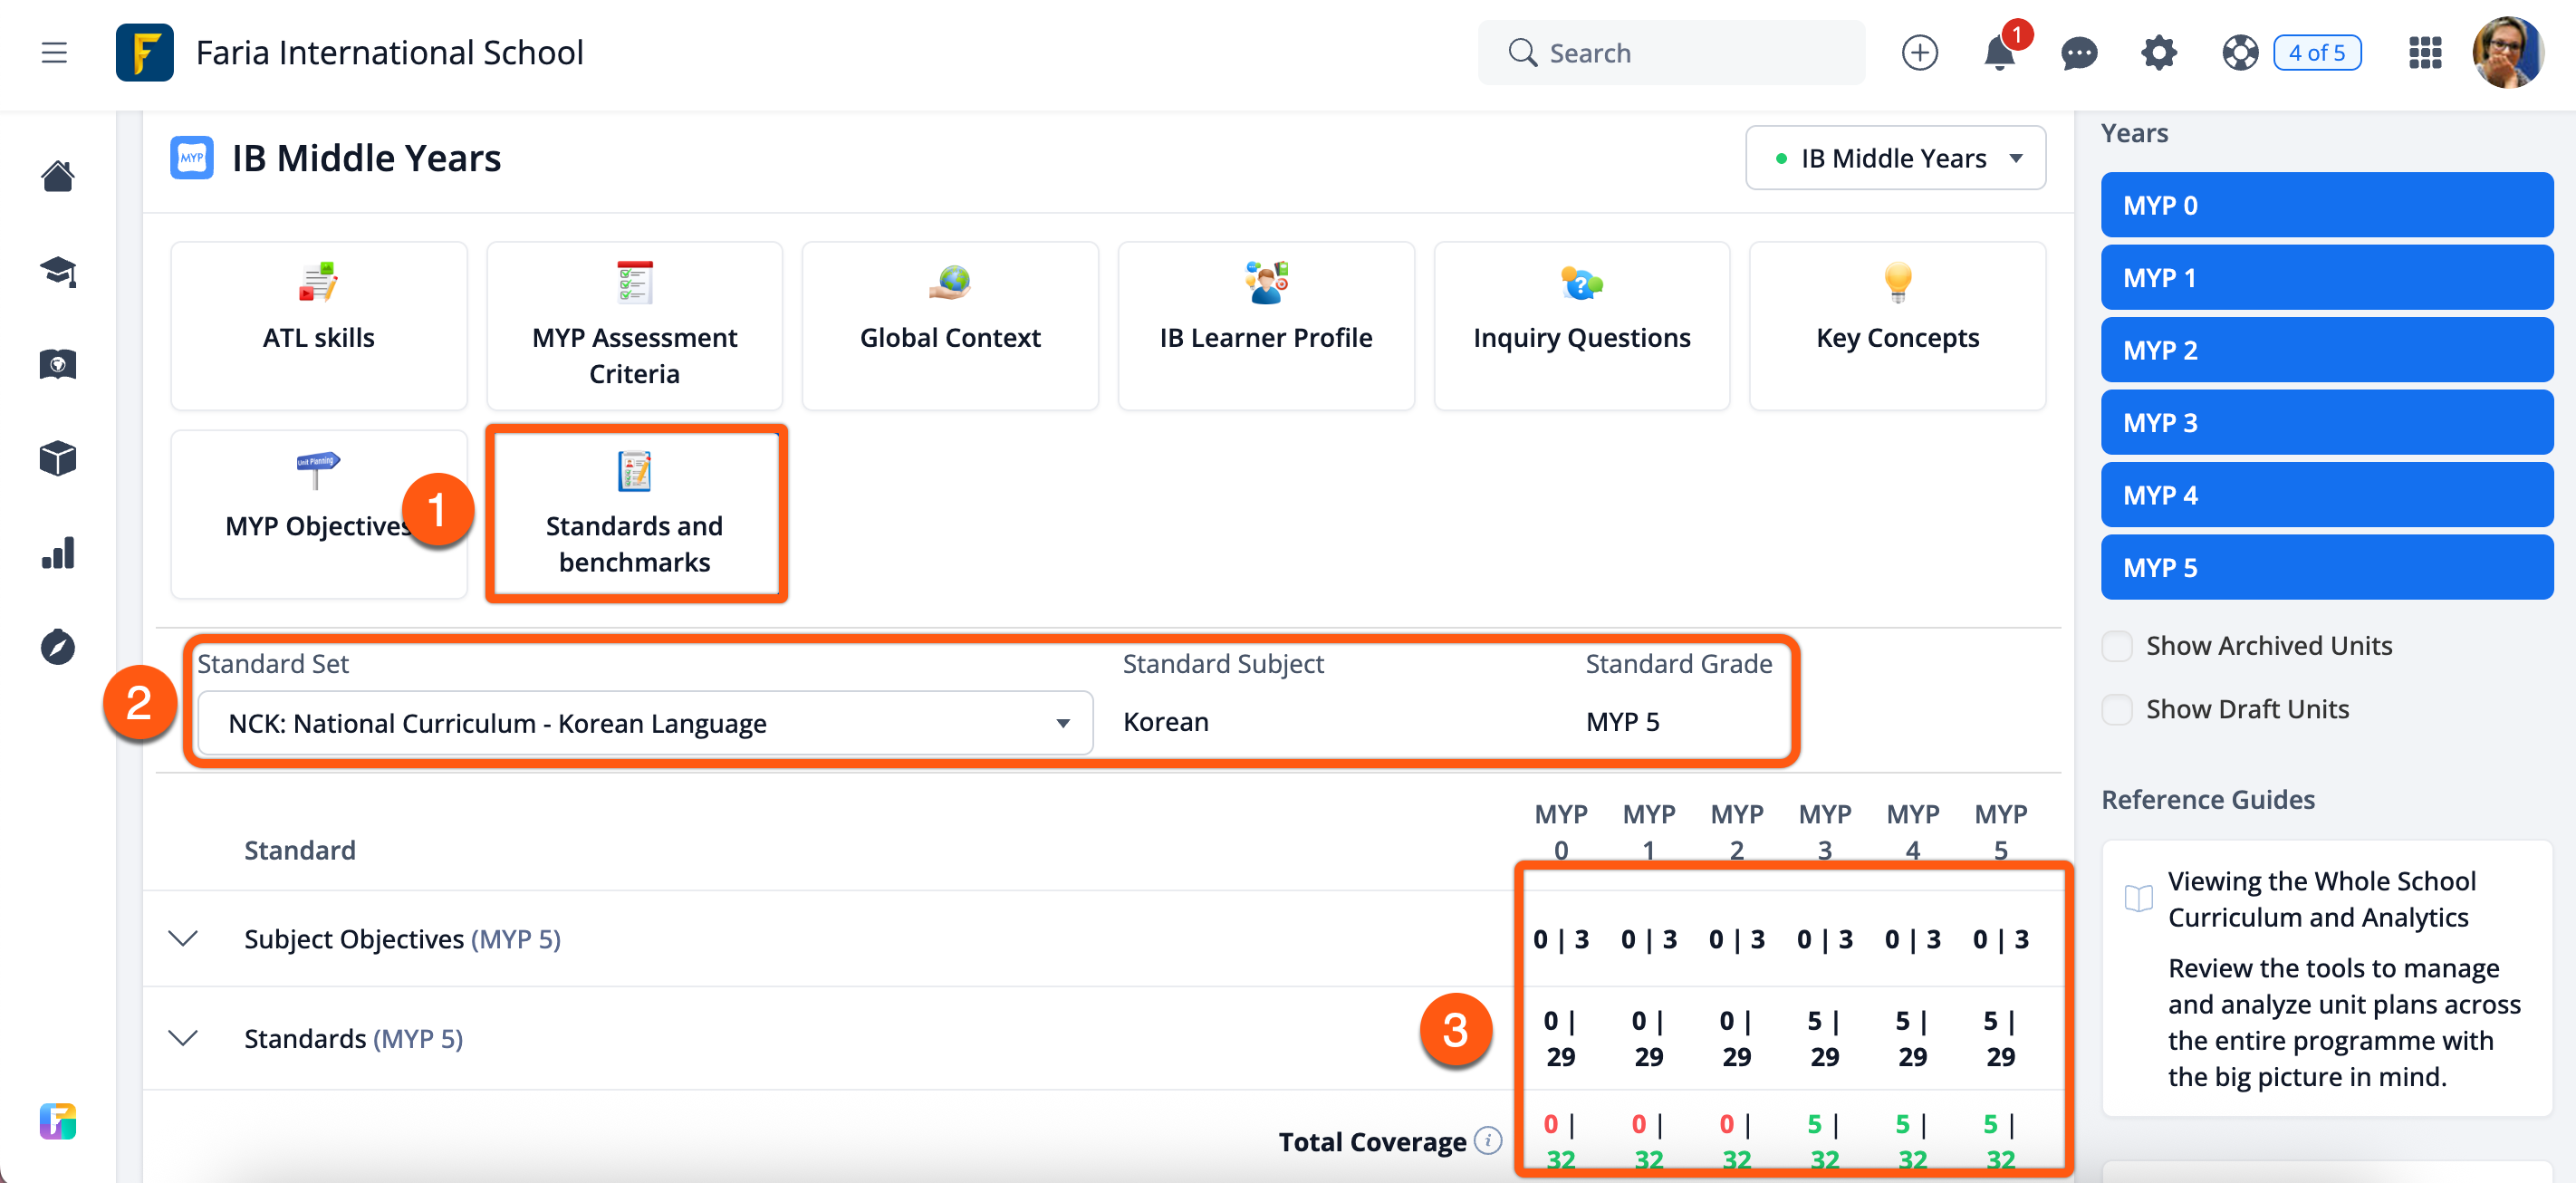The image size is (2576, 1183).
Task: Click Standards coverage cell for MYP 3
Action: point(1824,1038)
